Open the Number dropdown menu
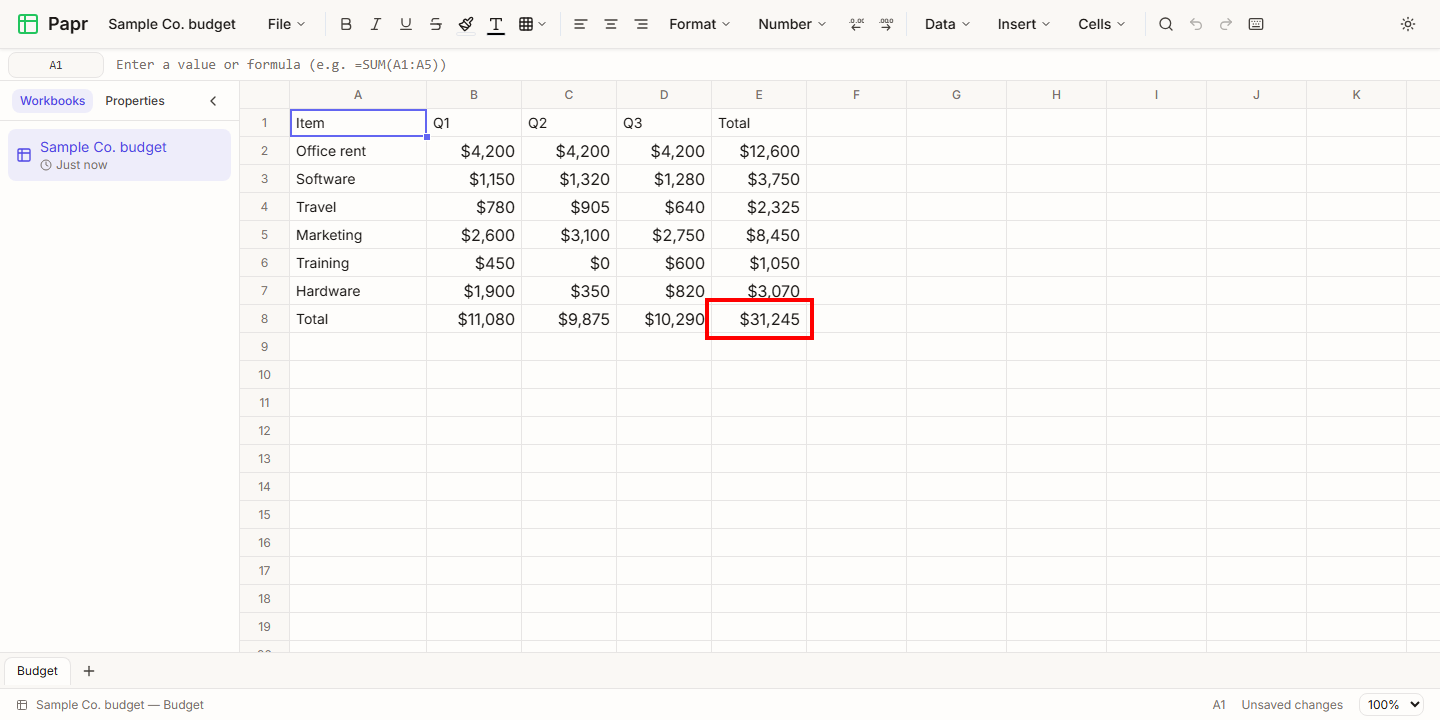This screenshot has width=1440, height=720. pos(792,24)
